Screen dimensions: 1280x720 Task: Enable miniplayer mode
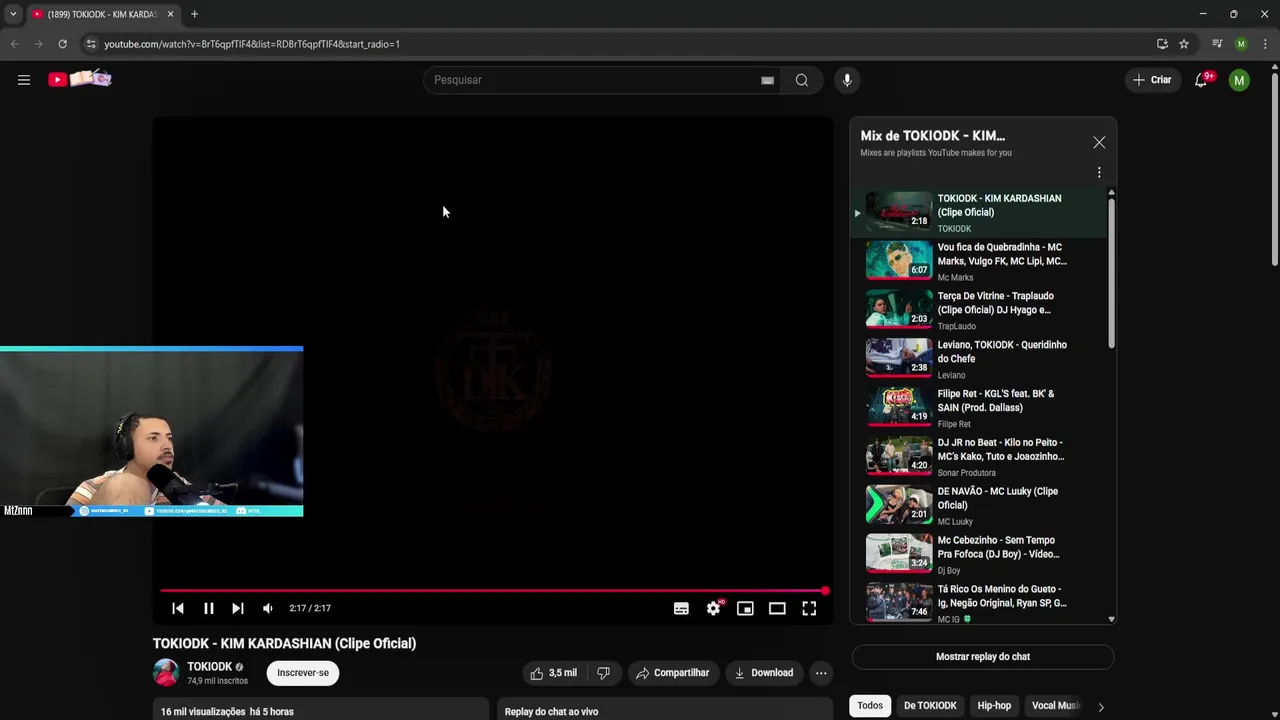coord(745,608)
